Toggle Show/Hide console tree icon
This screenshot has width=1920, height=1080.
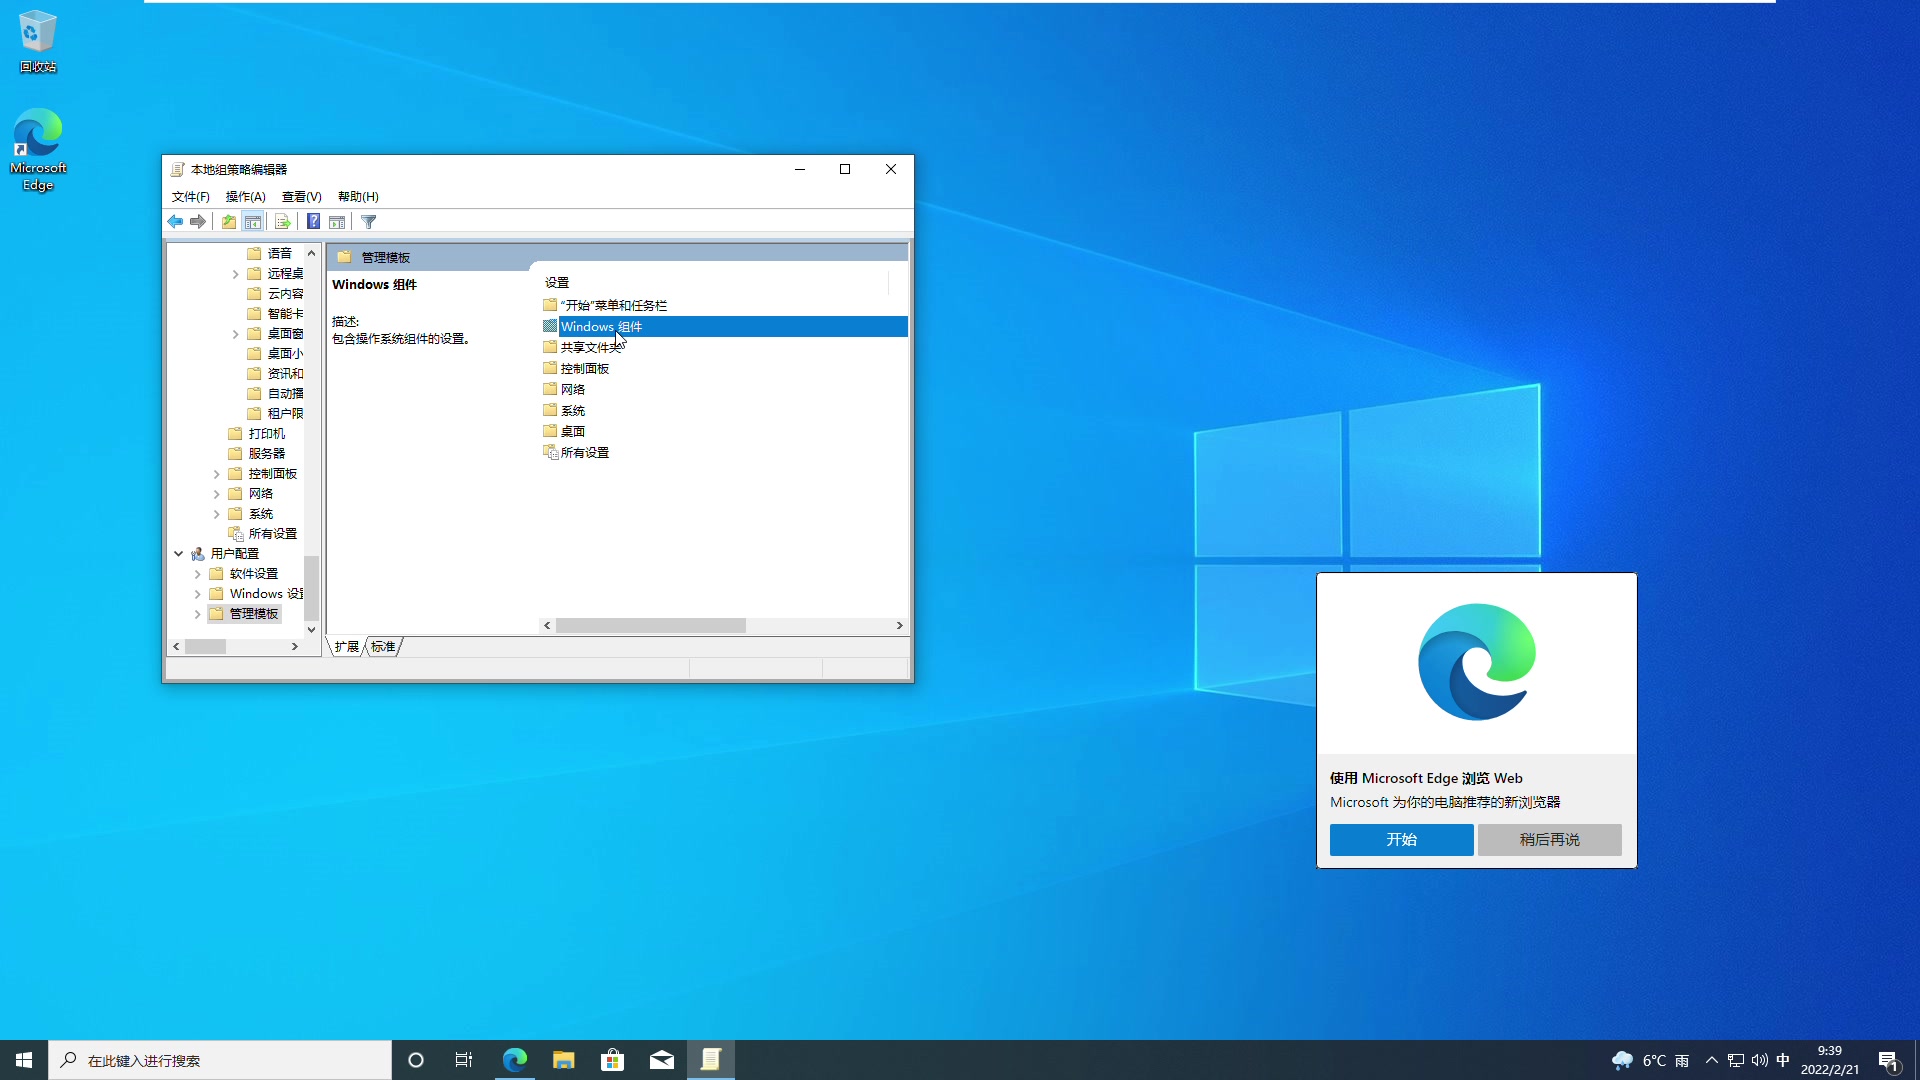253,222
